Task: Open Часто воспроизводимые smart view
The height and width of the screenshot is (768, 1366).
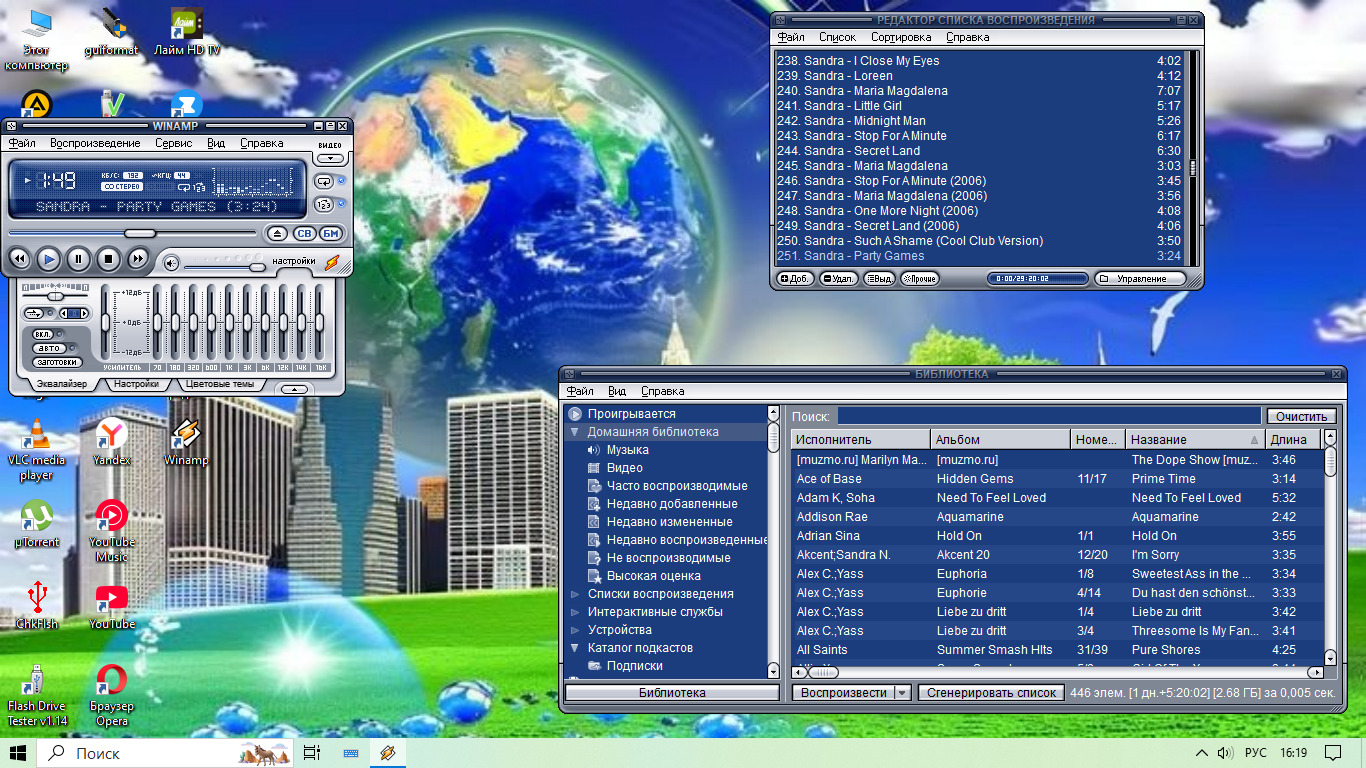Action: [676, 486]
